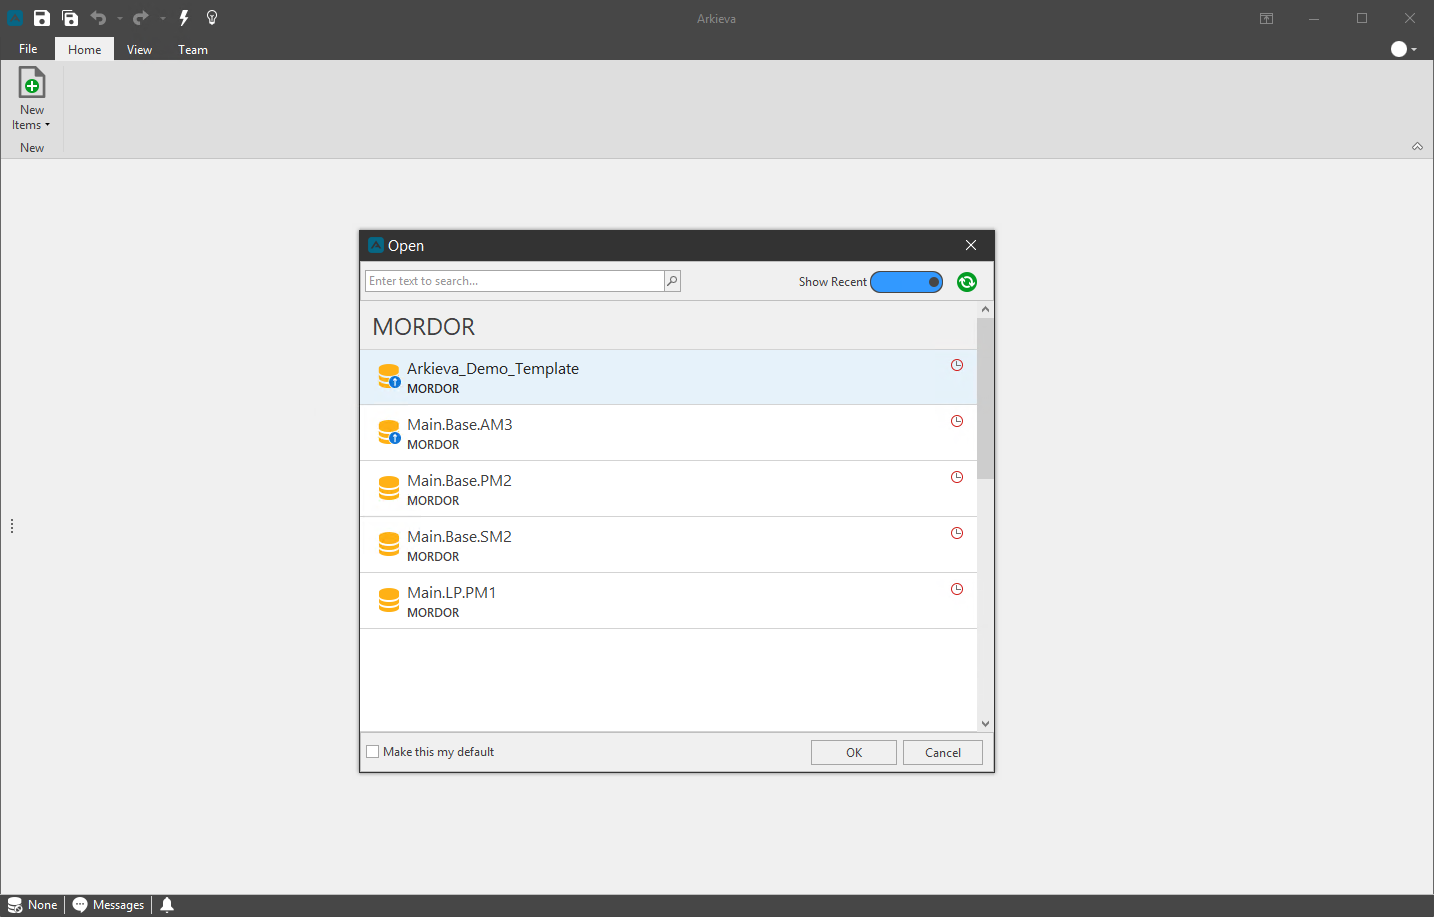1434x917 pixels.
Task: Switch to the Home ribbon tab
Action: (x=85, y=49)
